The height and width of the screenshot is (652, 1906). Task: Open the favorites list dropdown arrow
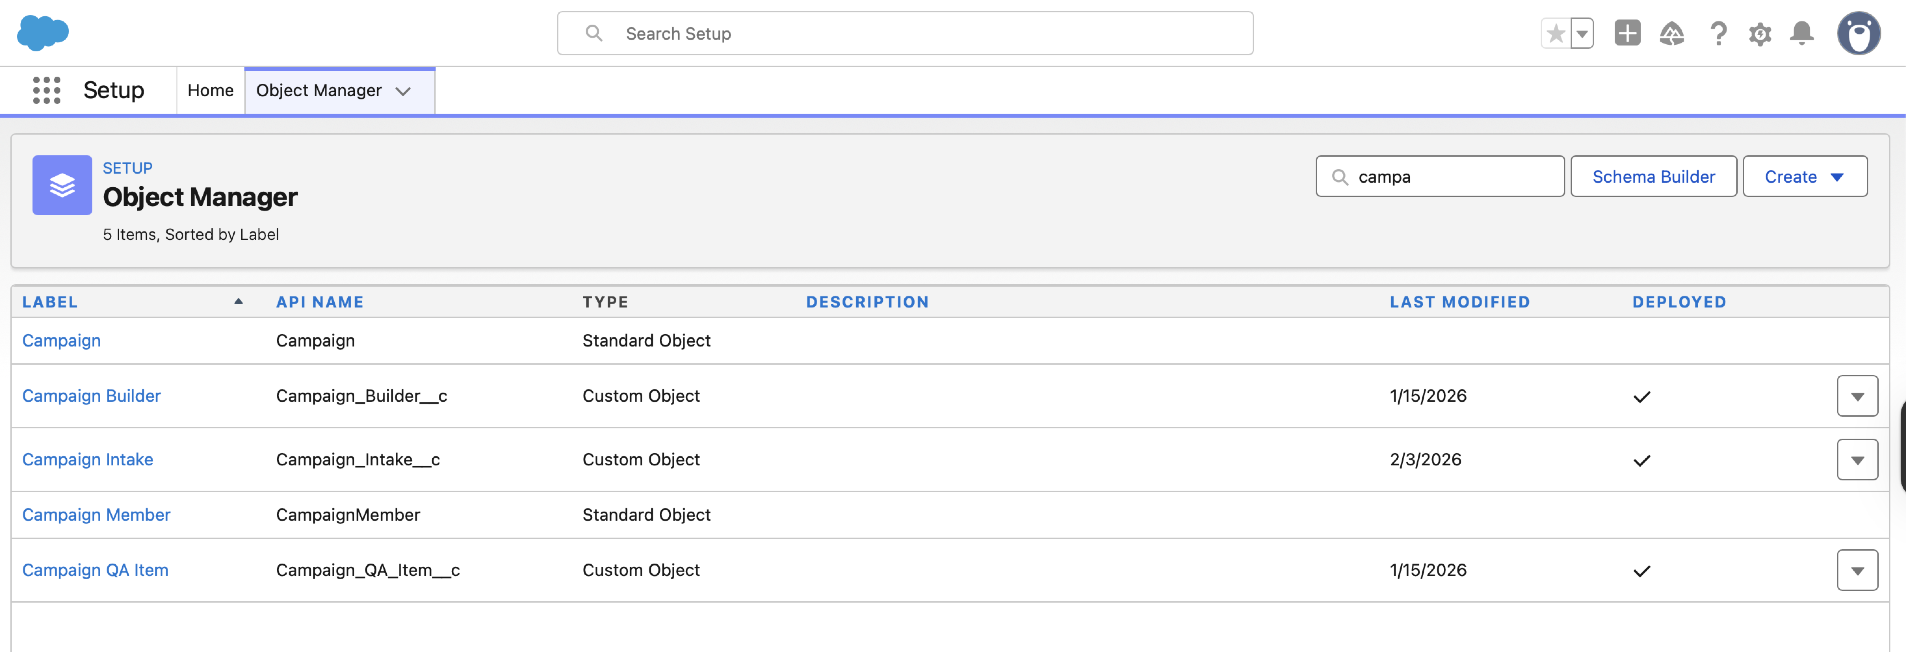click(x=1582, y=34)
